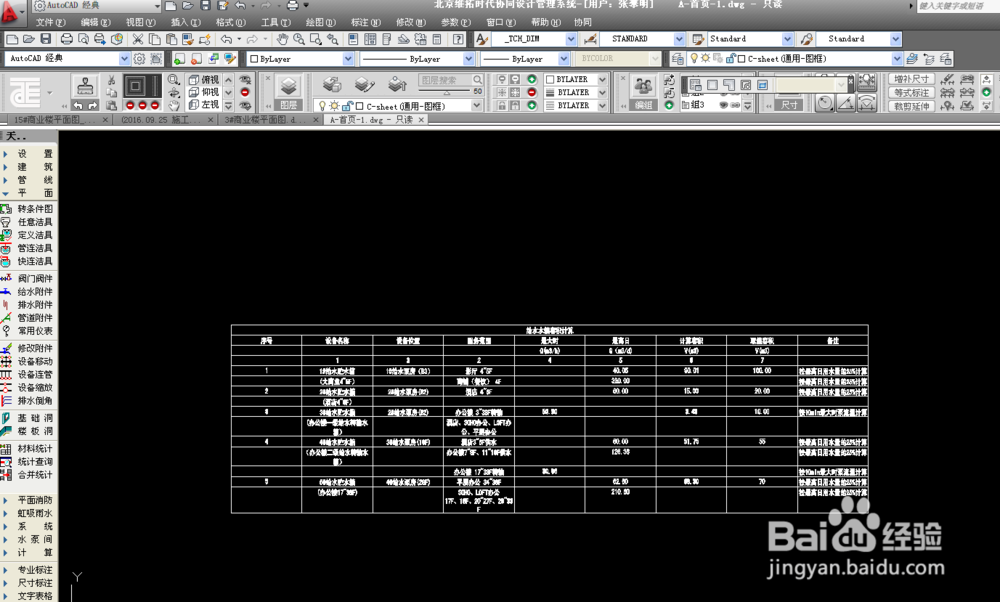
Task: Toggle lightbulb in top layer toolbar dropdown
Action: pos(695,58)
